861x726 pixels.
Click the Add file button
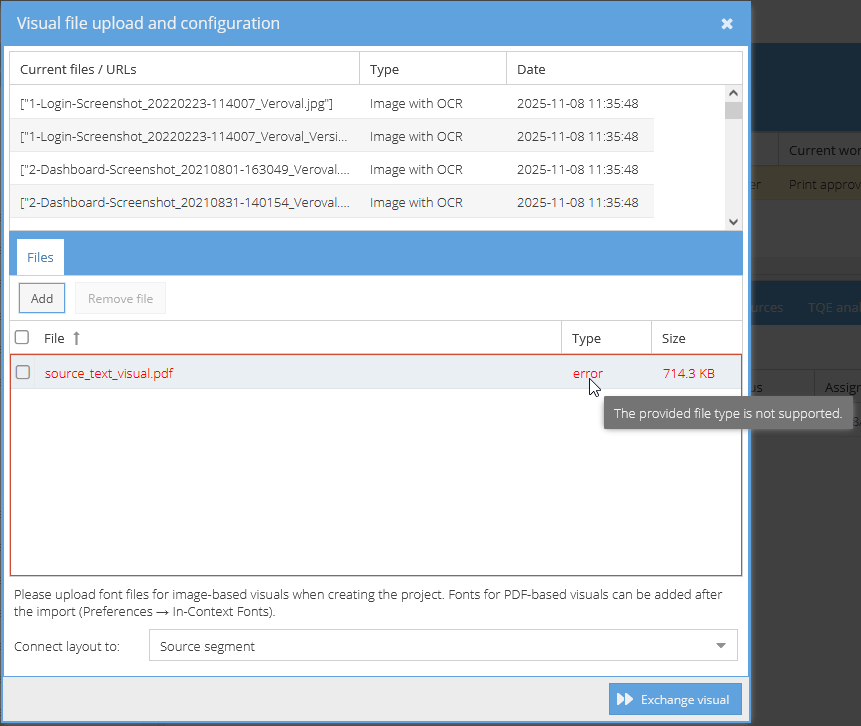pyautogui.click(x=42, y=298)
